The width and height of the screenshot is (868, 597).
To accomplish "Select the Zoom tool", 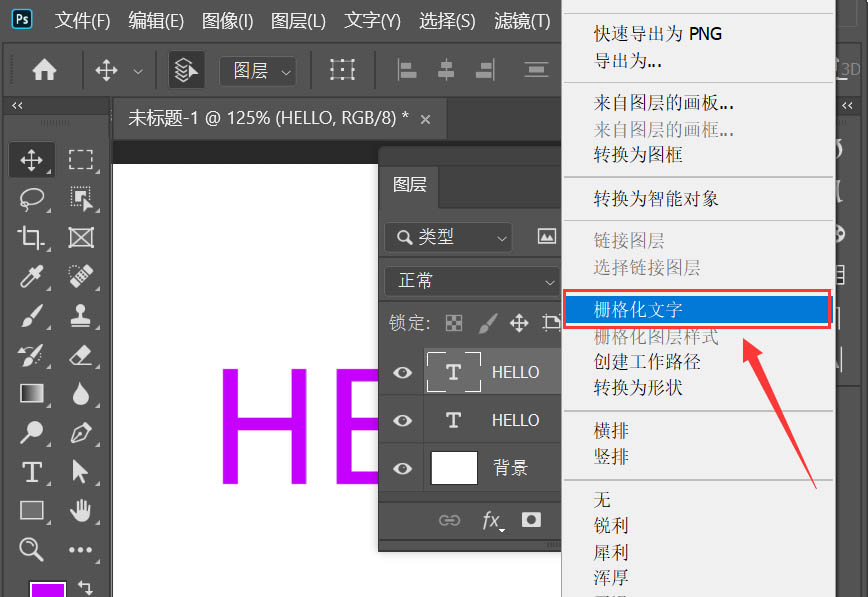I will click(x=32, y=549).
